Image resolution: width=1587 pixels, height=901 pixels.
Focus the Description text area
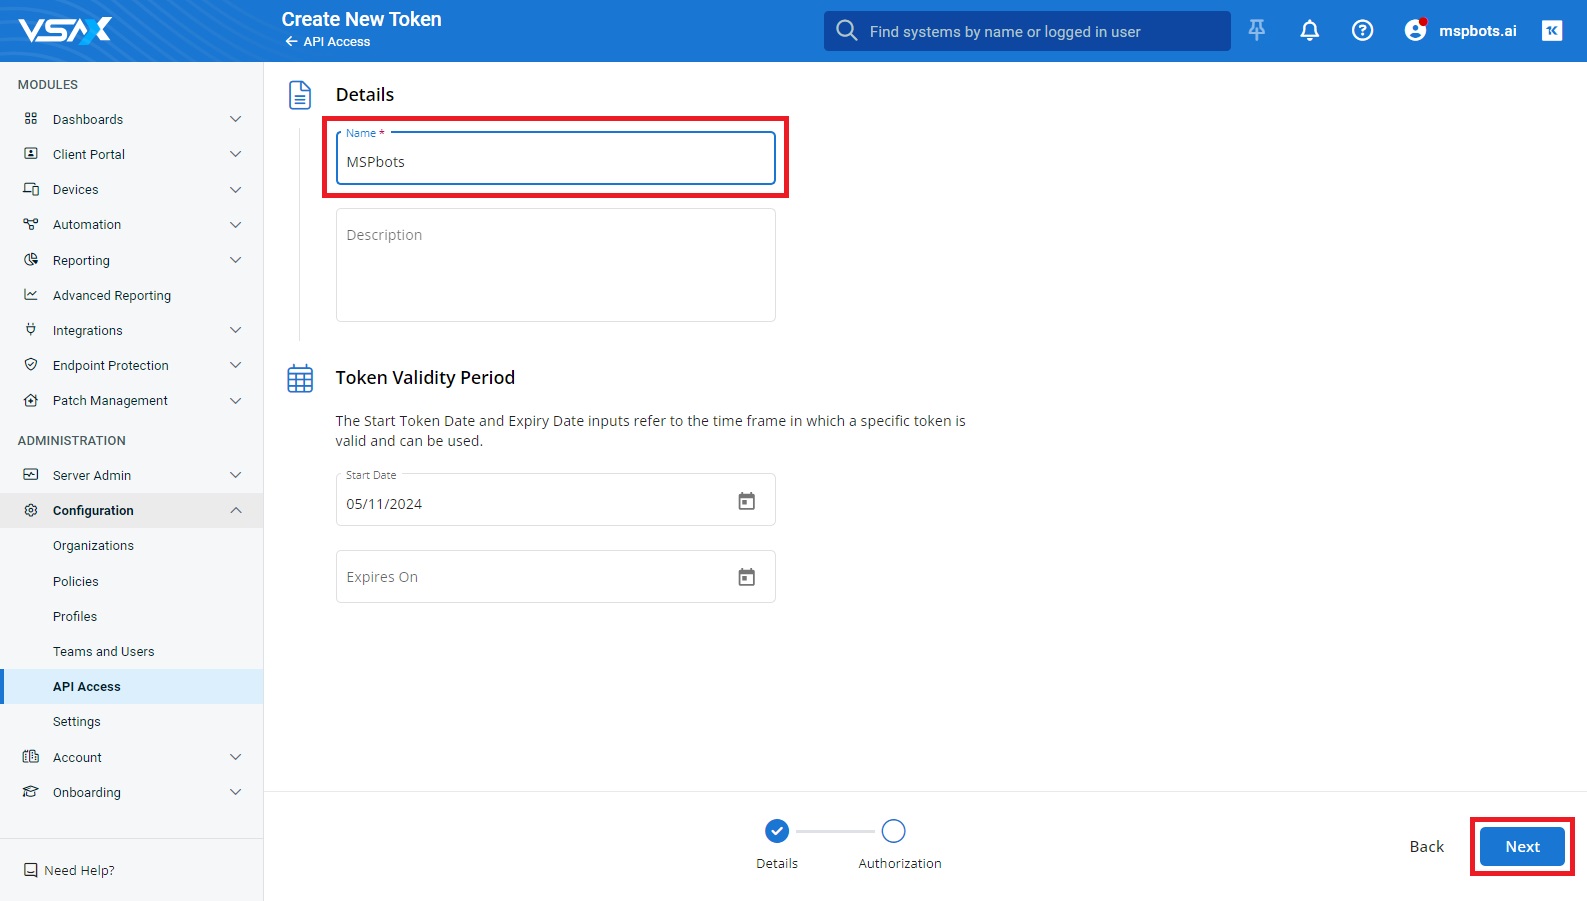tap(555, 265)
